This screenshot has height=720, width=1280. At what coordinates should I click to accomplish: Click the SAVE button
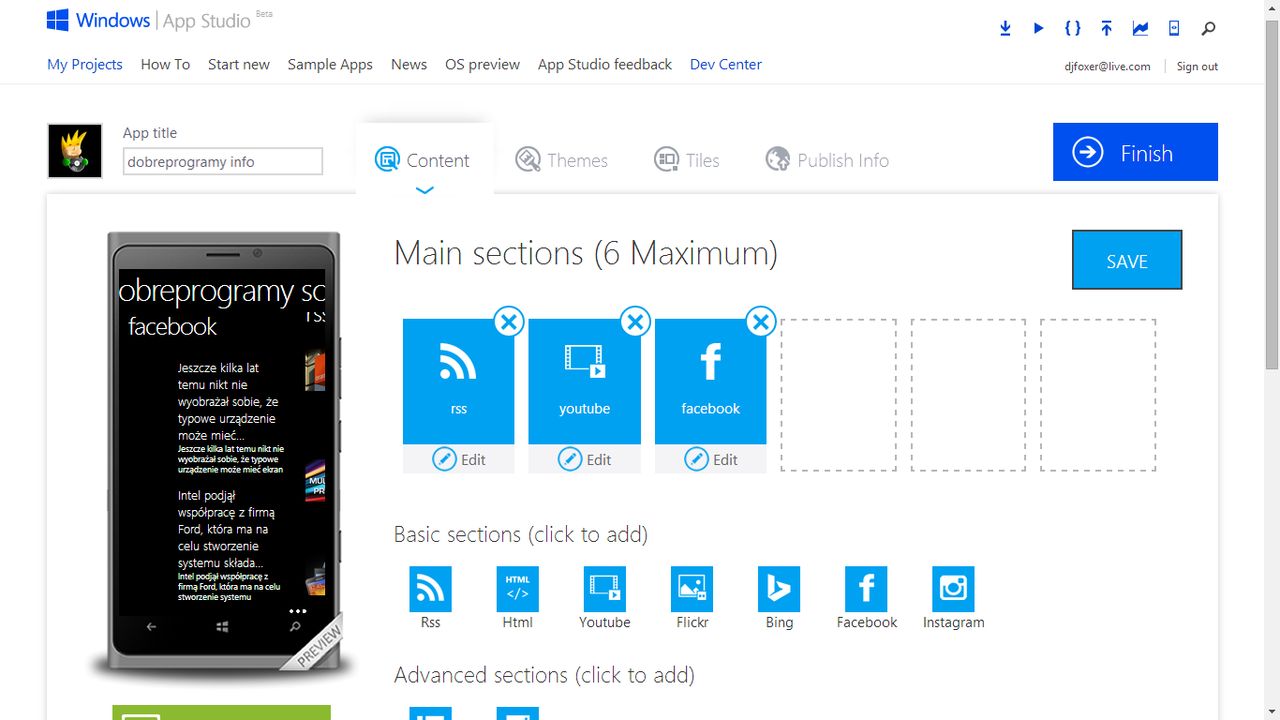click(1127, 260)
